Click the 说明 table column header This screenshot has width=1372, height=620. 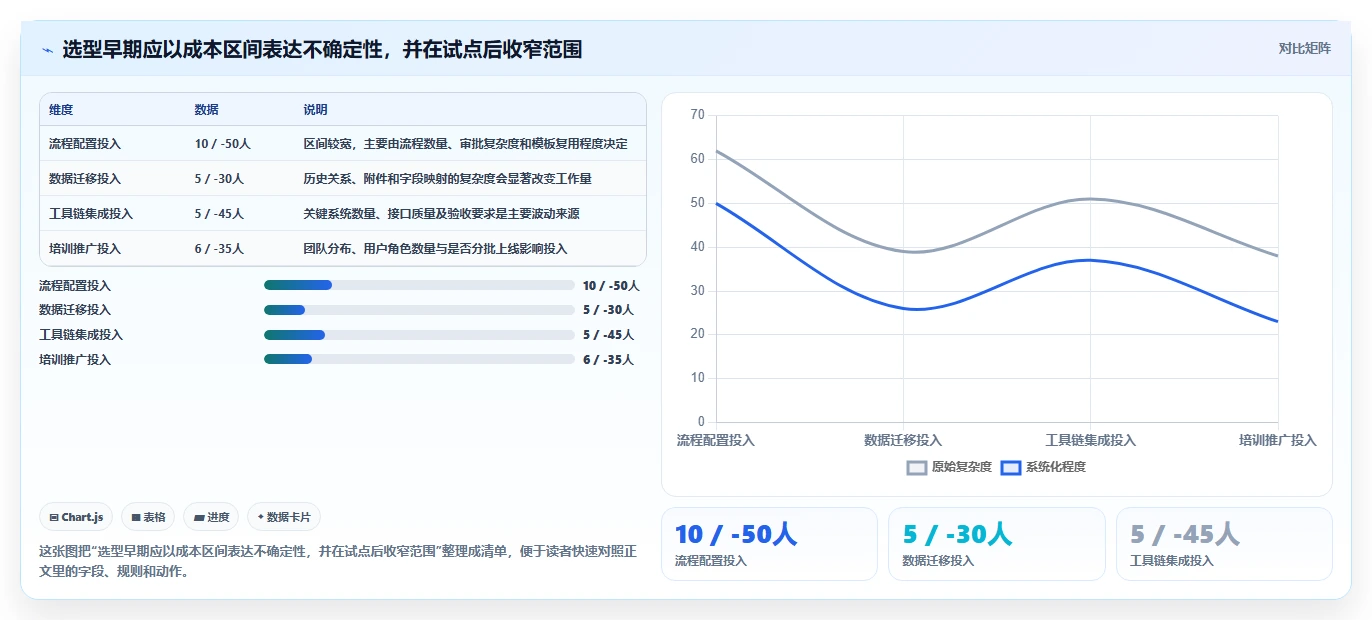(316, 110)
